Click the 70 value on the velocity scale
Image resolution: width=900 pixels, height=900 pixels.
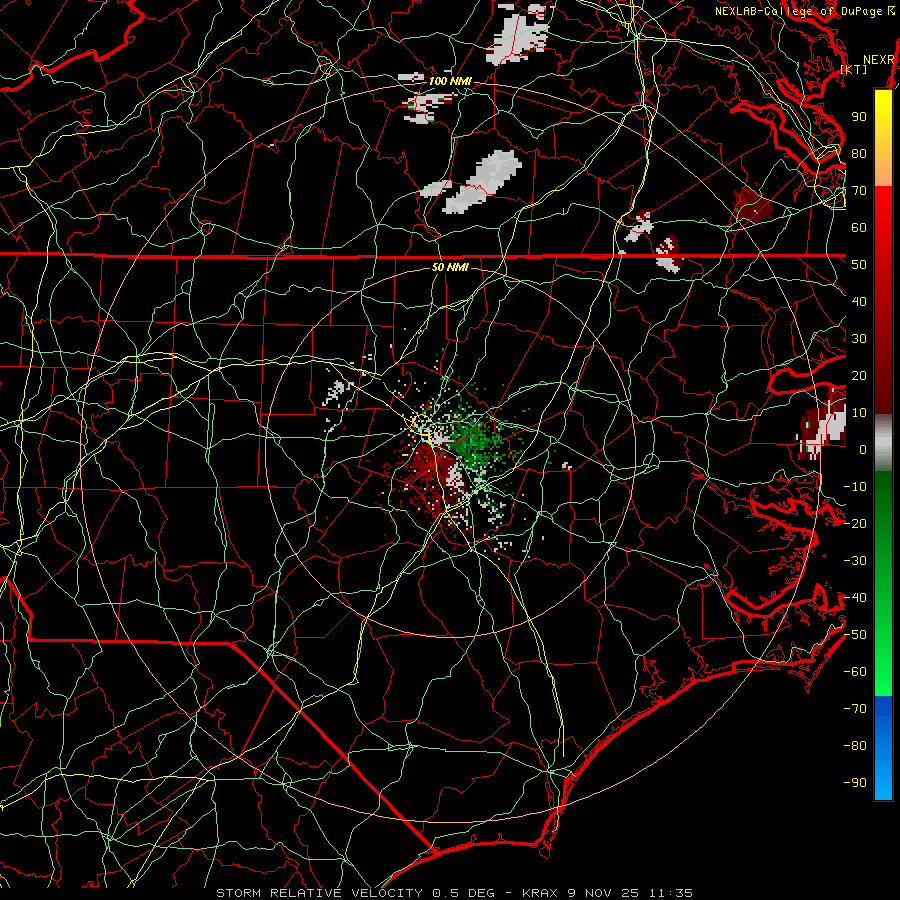tap(859, 191)
